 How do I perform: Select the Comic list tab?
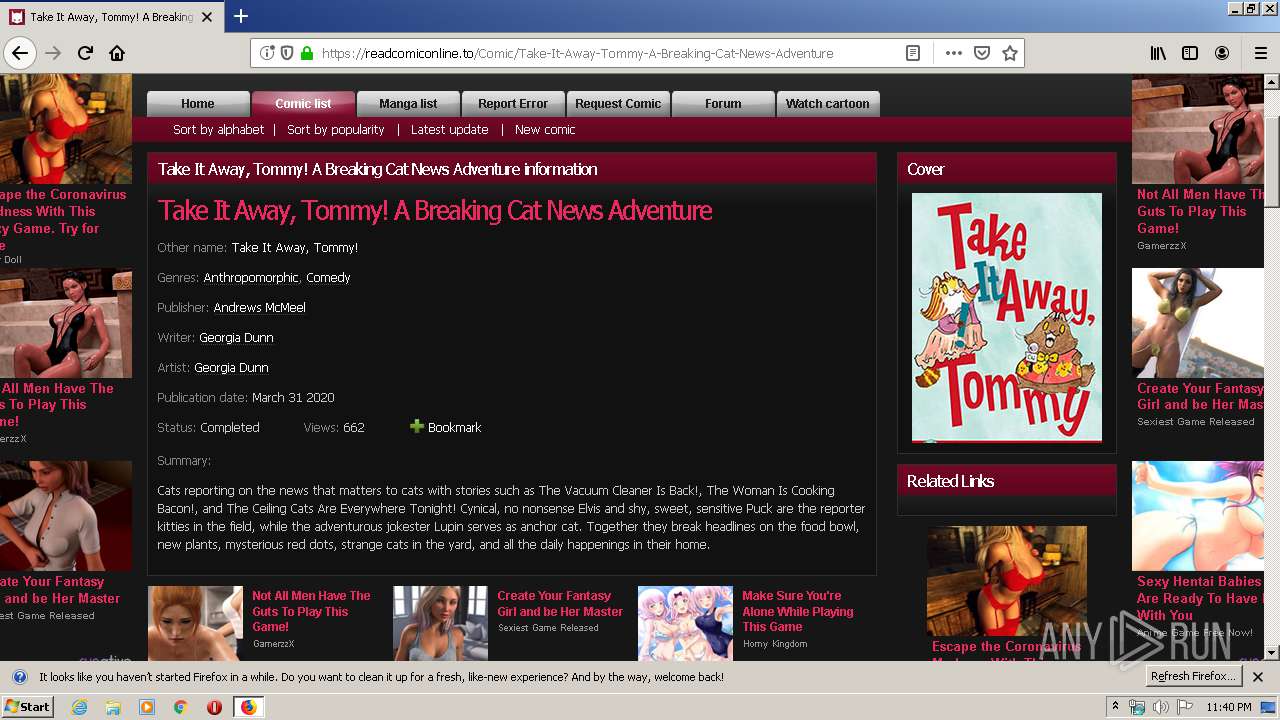coord(303,104)
